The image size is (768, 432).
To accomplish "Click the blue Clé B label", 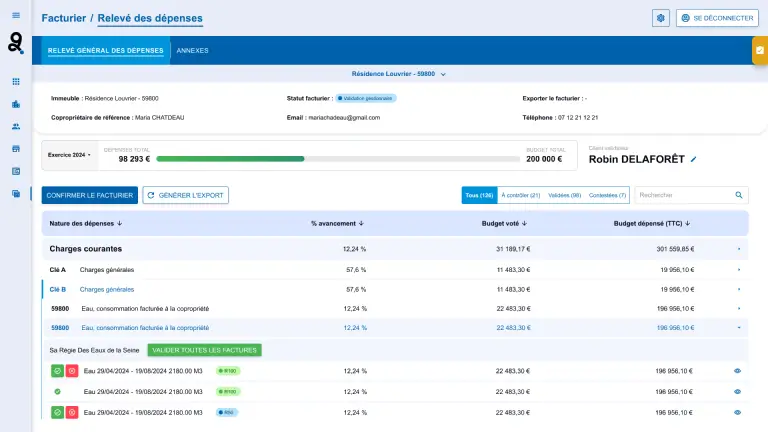I will [x=57, y=289].
